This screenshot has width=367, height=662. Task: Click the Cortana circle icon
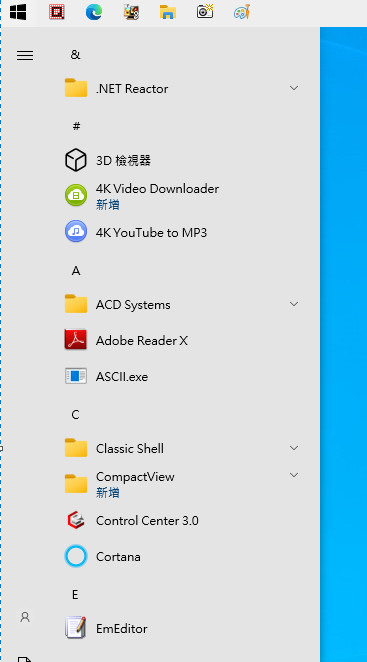pyautogui.click(x=76, y=556)
